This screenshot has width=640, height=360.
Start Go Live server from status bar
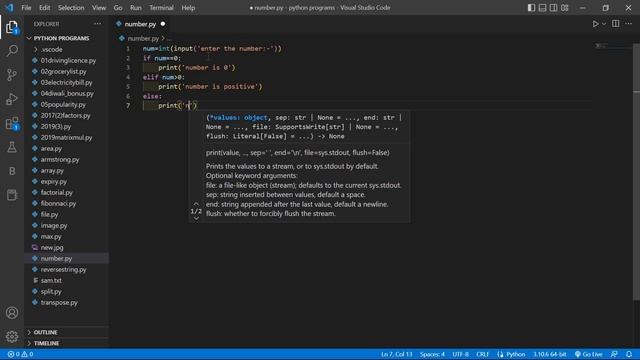coord(588,354)
